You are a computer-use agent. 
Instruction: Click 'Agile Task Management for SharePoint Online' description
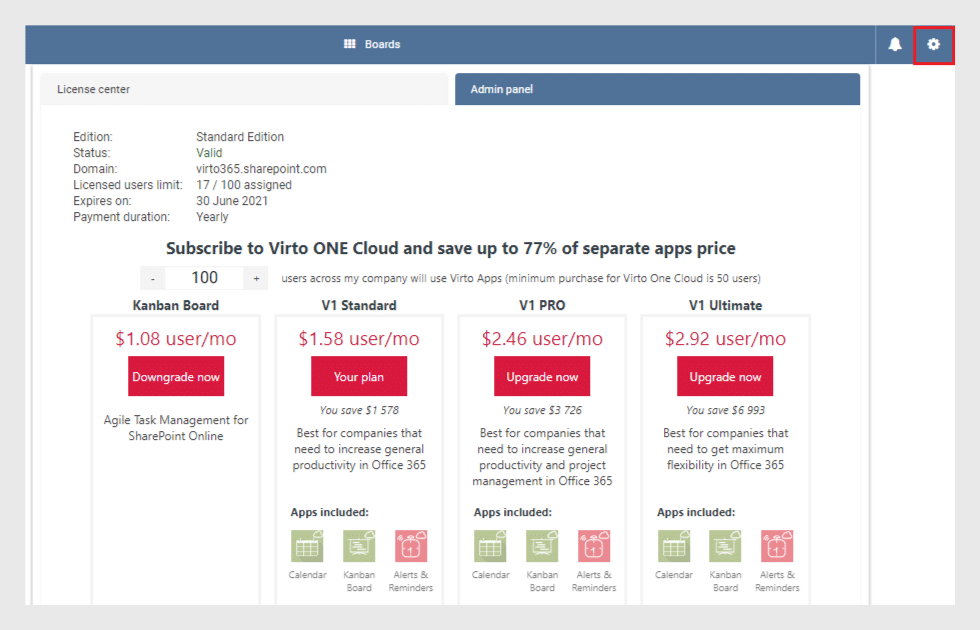176,428
